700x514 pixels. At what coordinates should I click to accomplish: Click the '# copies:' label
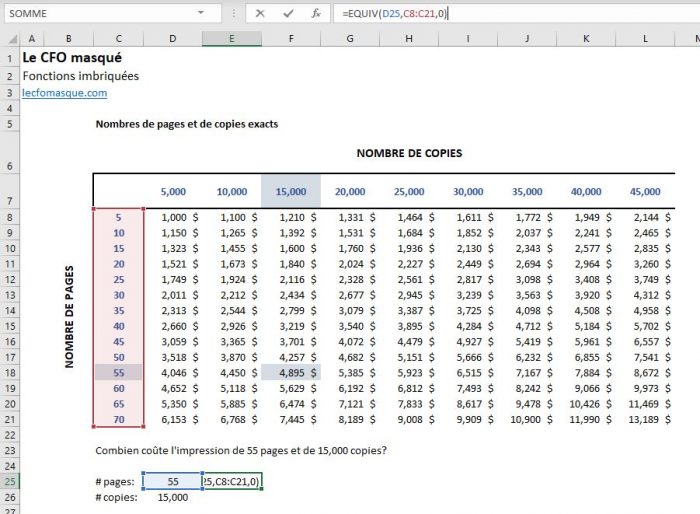pos(117,497)
